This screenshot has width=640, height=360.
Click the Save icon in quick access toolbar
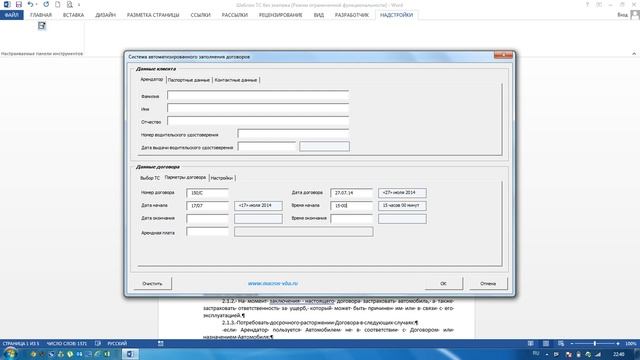19,4
